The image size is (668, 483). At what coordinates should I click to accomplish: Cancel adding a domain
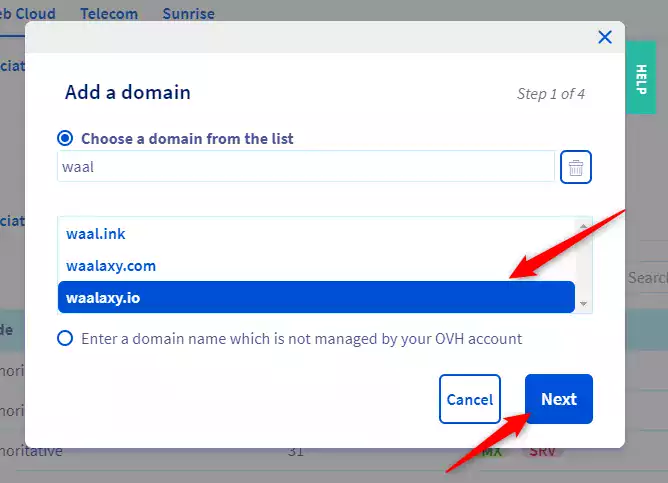[469, 399]
